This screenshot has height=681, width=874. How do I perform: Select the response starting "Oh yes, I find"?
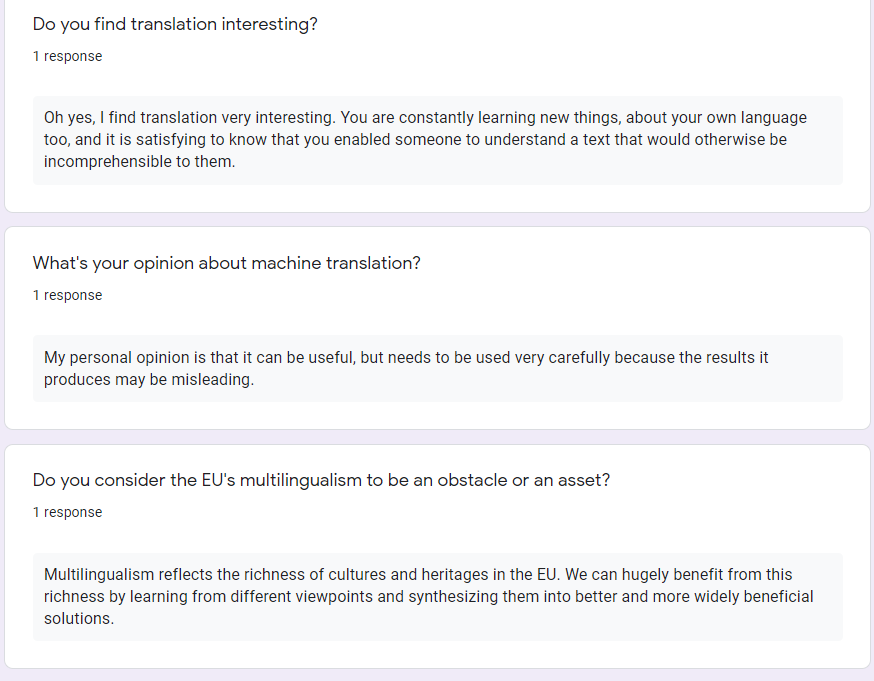[438, 140]
